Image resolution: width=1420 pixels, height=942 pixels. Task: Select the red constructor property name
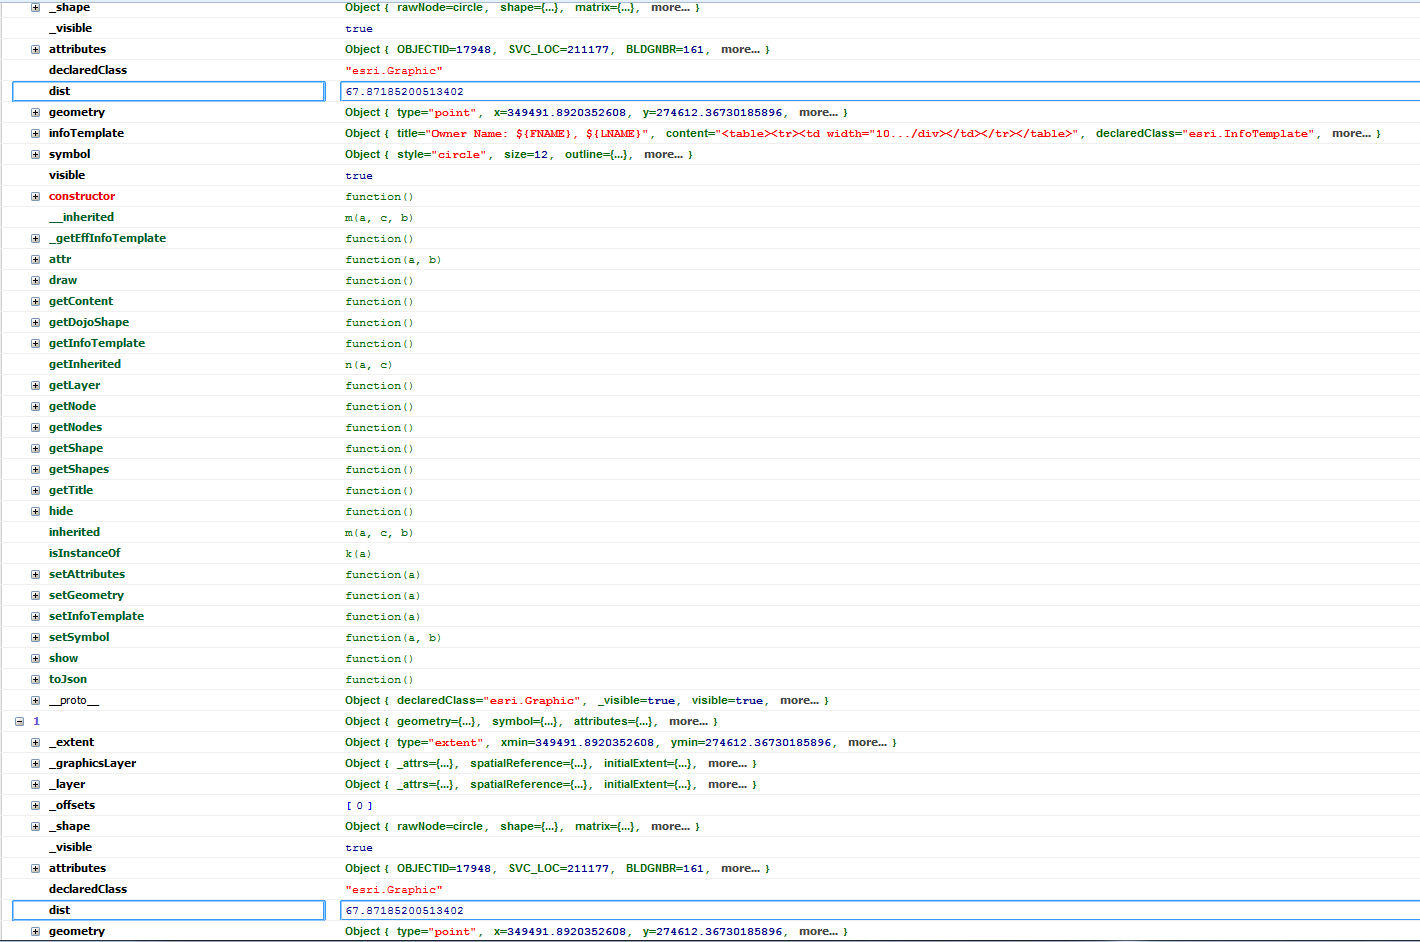coord(82,196)
